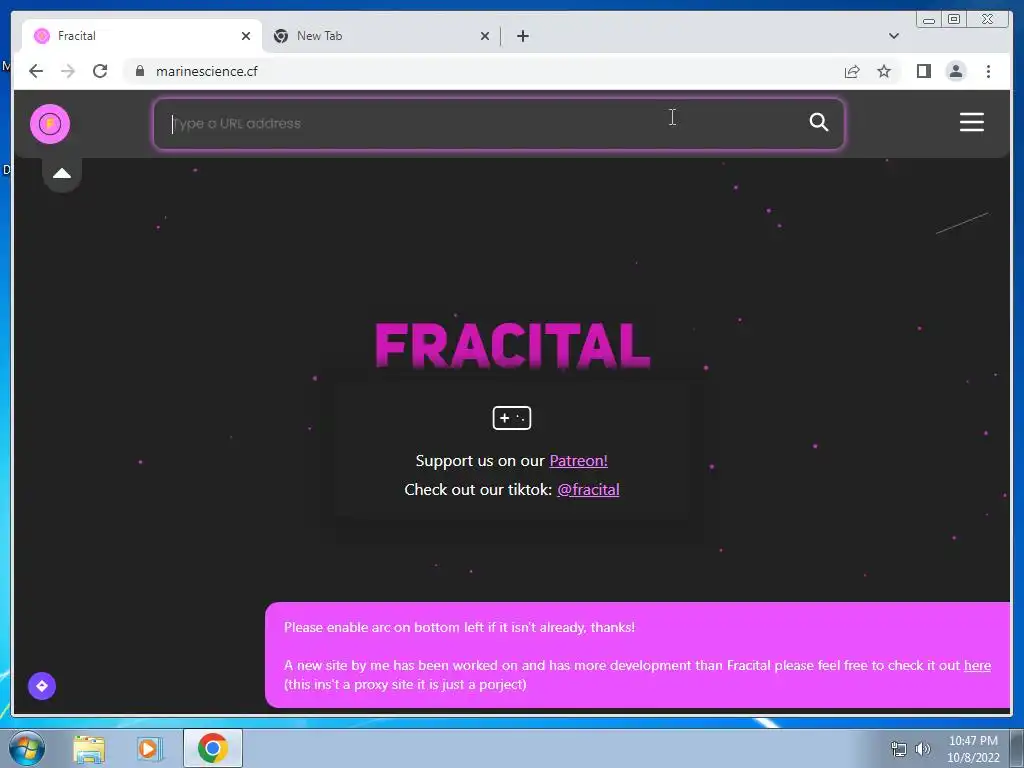The height and width of the screenshot is (768, 1024).
Task: Select the Fracital browser tab
Action: click(142, 36)
